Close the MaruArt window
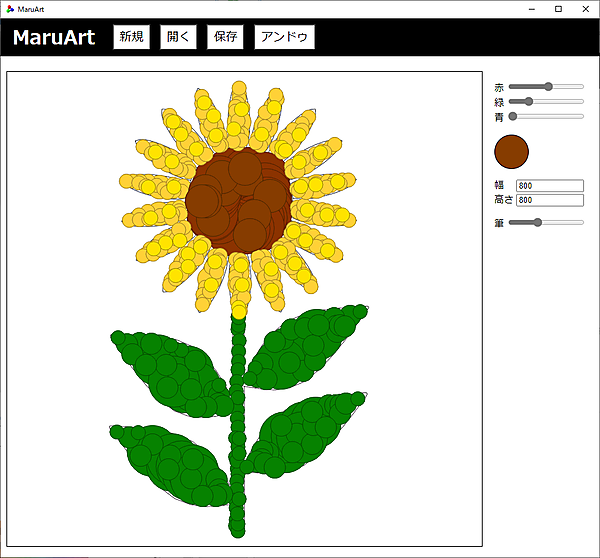 586,9
